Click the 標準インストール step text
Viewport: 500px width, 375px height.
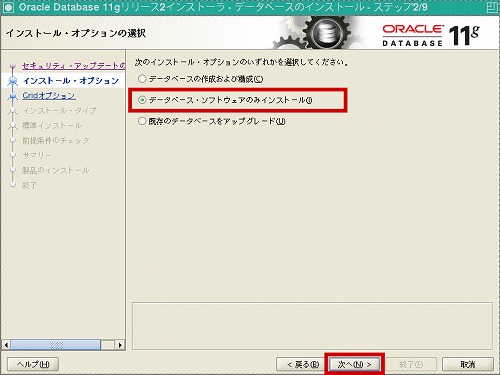(x=52, y=126)
